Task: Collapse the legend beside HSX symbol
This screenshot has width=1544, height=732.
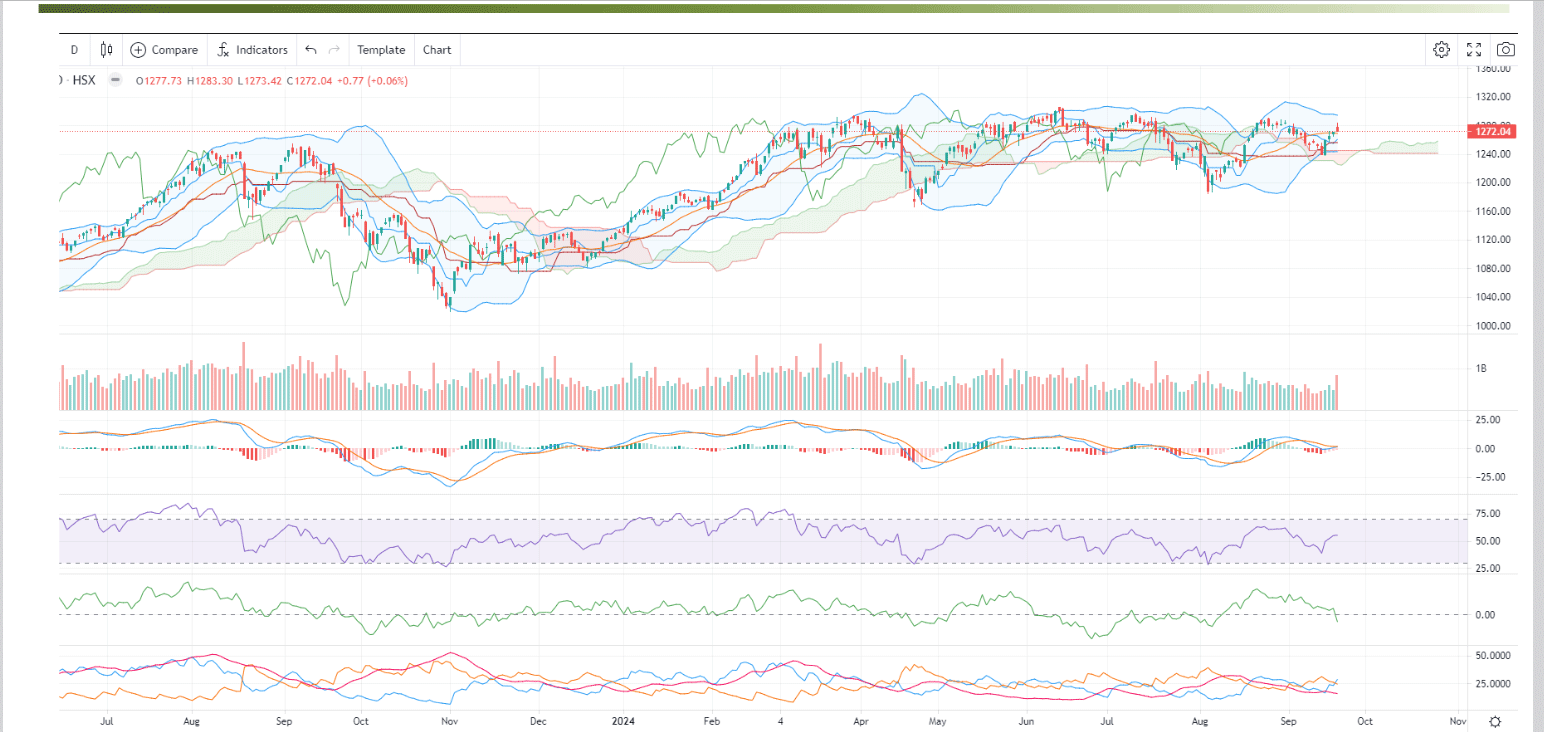Action: pos(115,80)
